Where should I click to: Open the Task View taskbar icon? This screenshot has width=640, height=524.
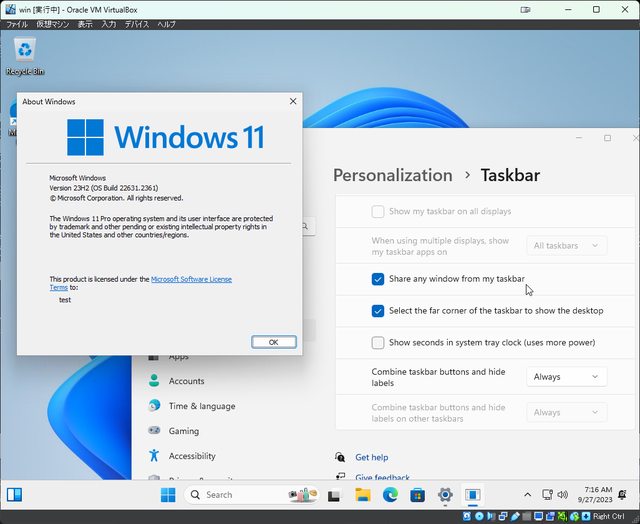335,495
